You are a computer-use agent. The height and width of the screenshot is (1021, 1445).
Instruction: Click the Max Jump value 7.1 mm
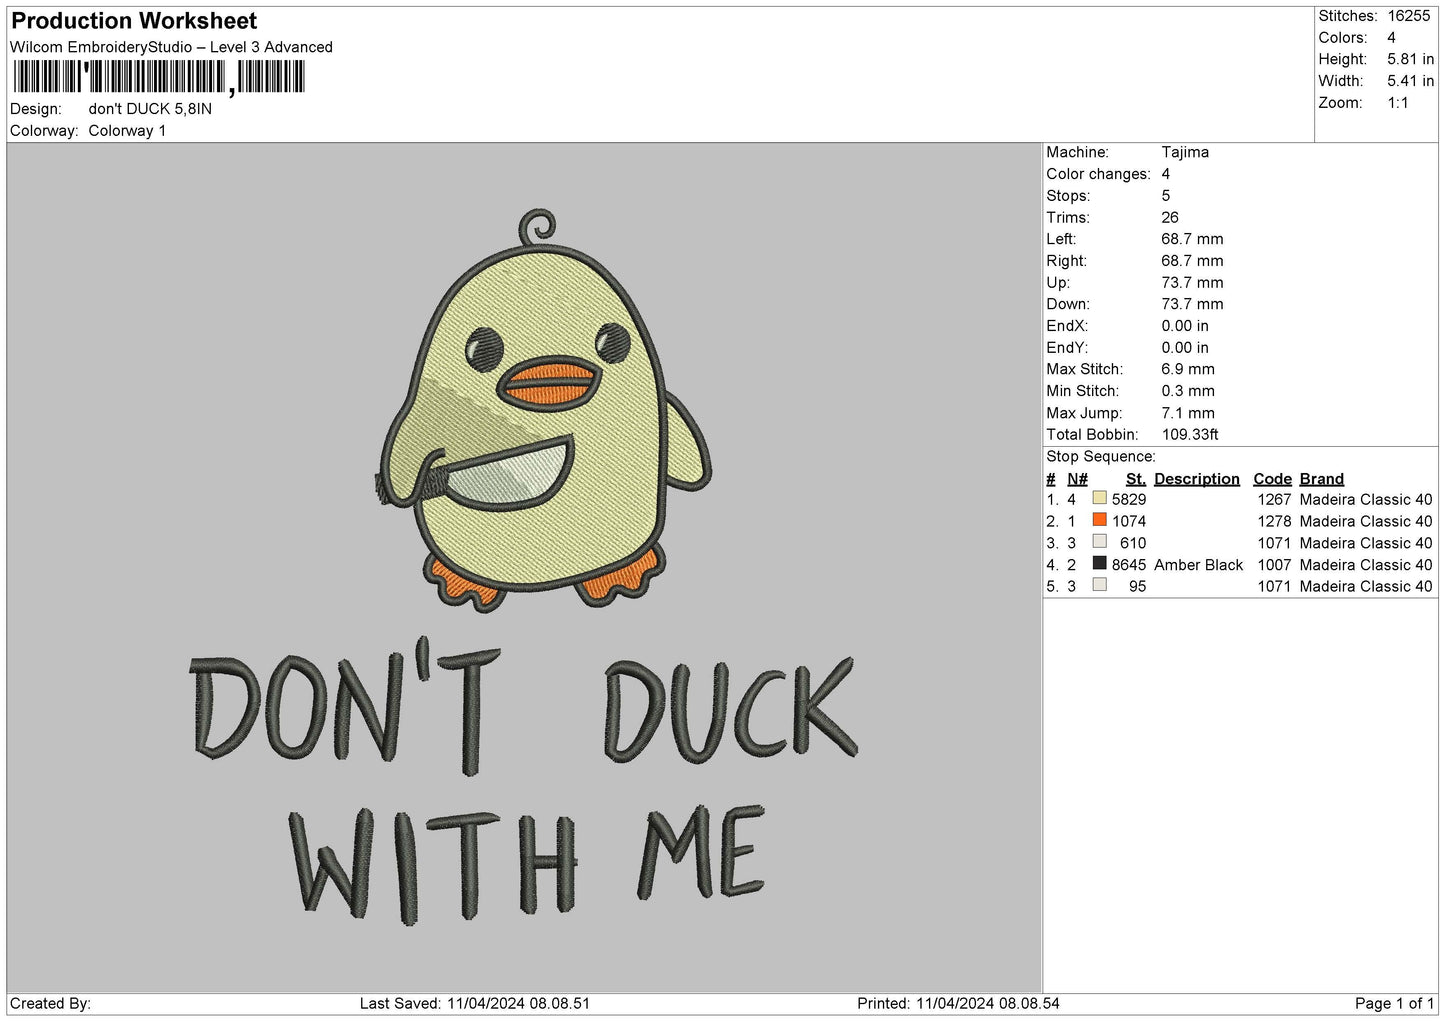click(1188, 413)
